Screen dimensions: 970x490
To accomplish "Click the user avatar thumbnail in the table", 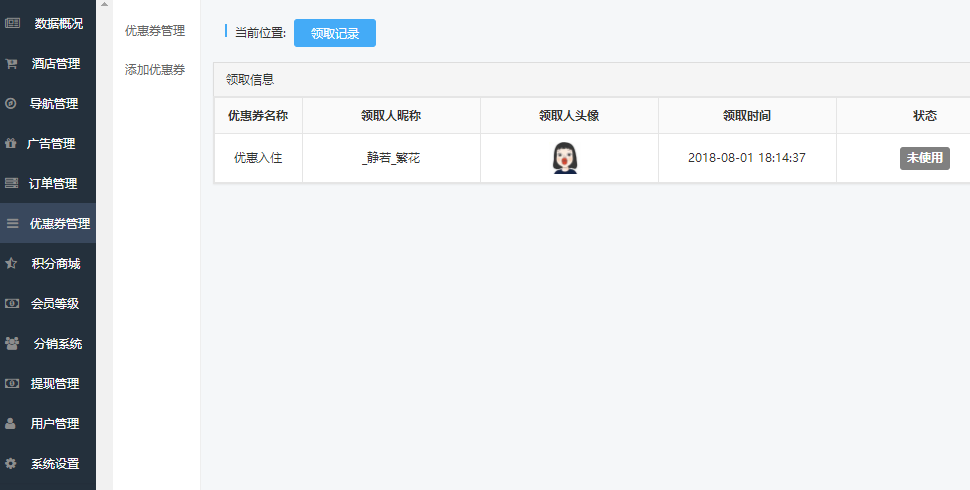I will point(565,158).
